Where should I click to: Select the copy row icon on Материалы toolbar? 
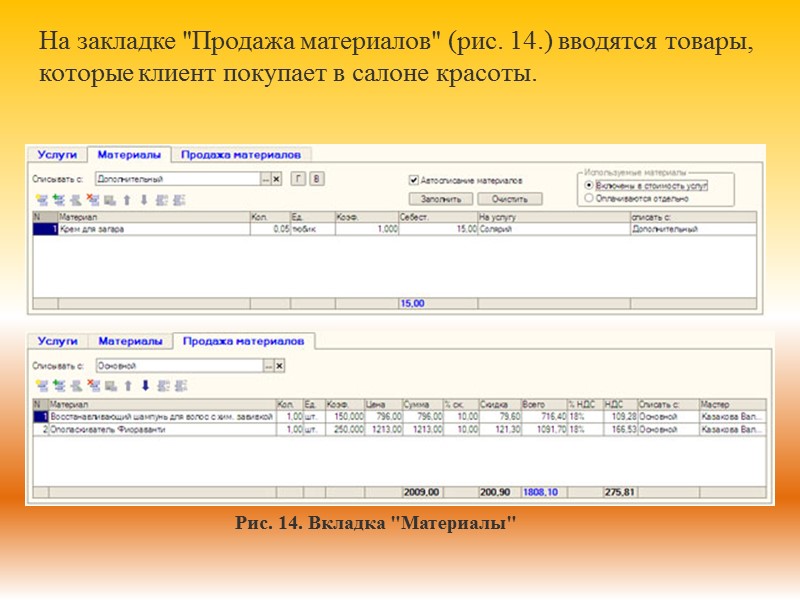[x=60, y=201]
